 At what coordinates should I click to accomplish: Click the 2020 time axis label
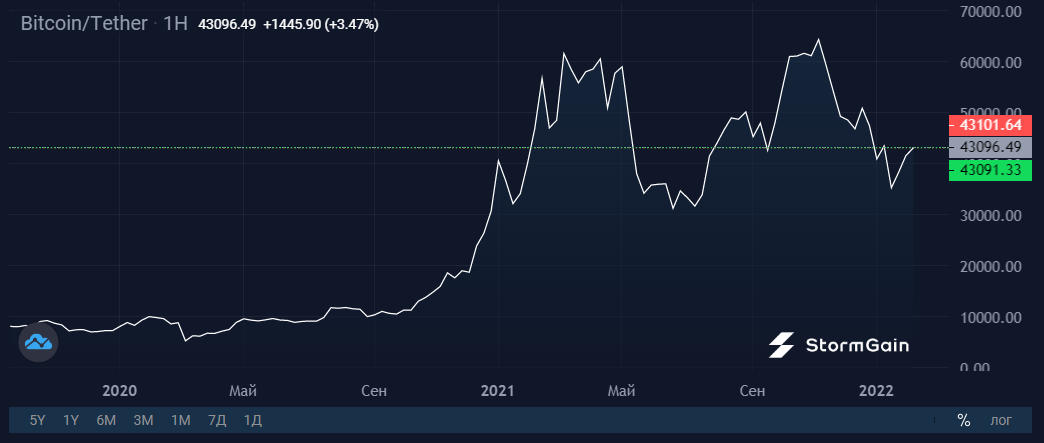coord(120,391)
